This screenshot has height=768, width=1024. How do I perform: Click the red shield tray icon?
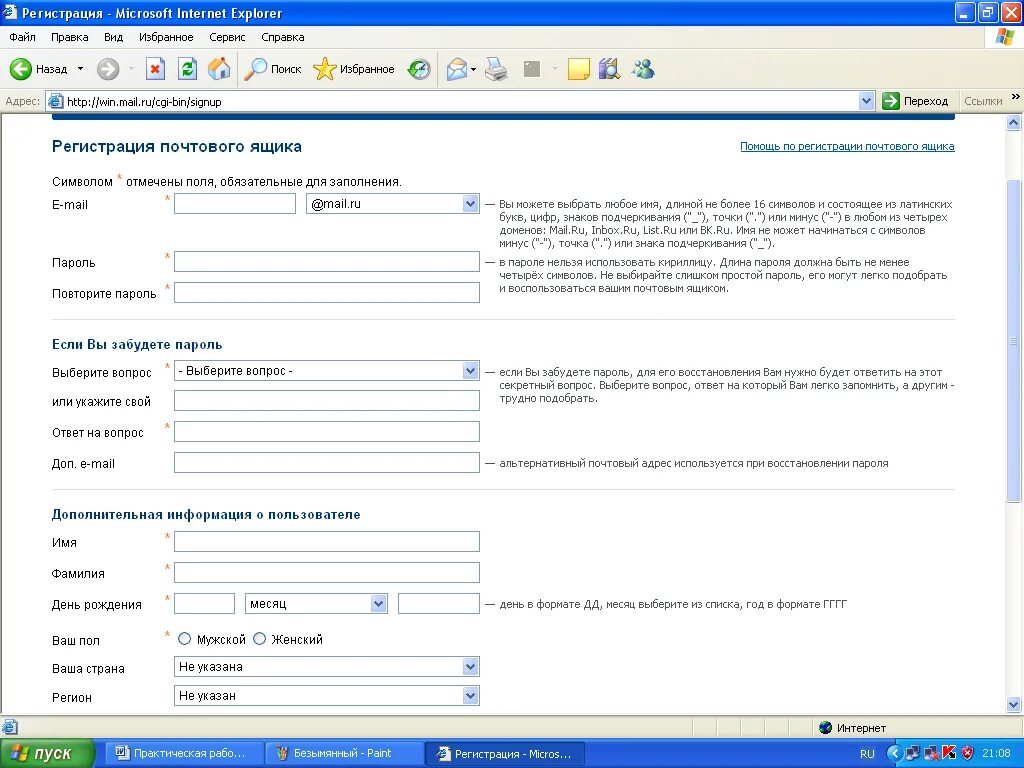967,753
